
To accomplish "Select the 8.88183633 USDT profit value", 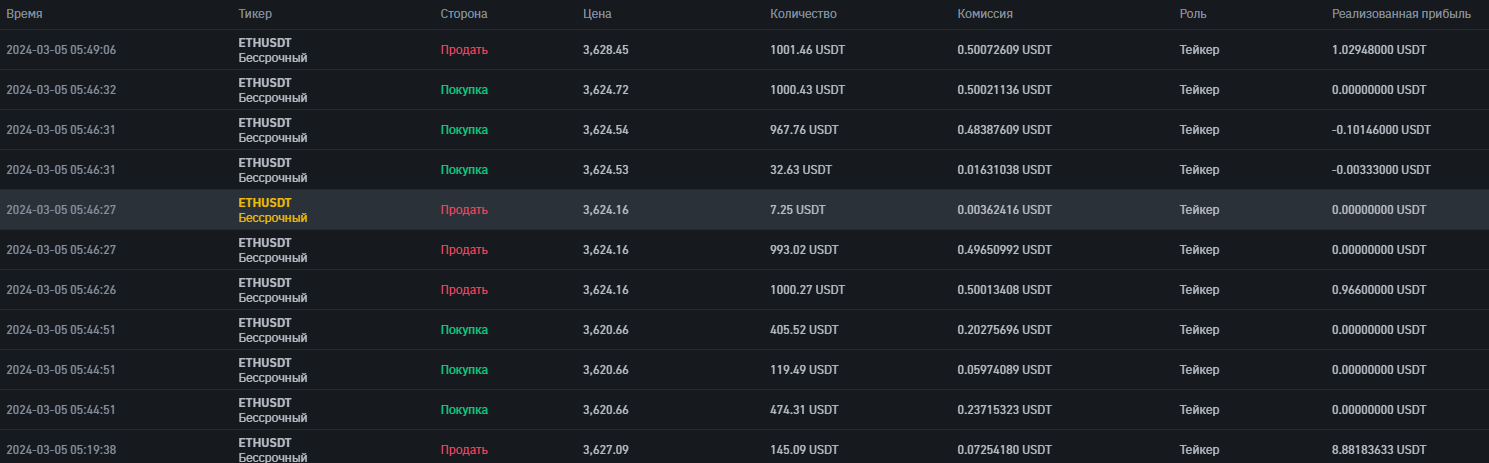I will pyautogui.click(x=1379, y=450).
